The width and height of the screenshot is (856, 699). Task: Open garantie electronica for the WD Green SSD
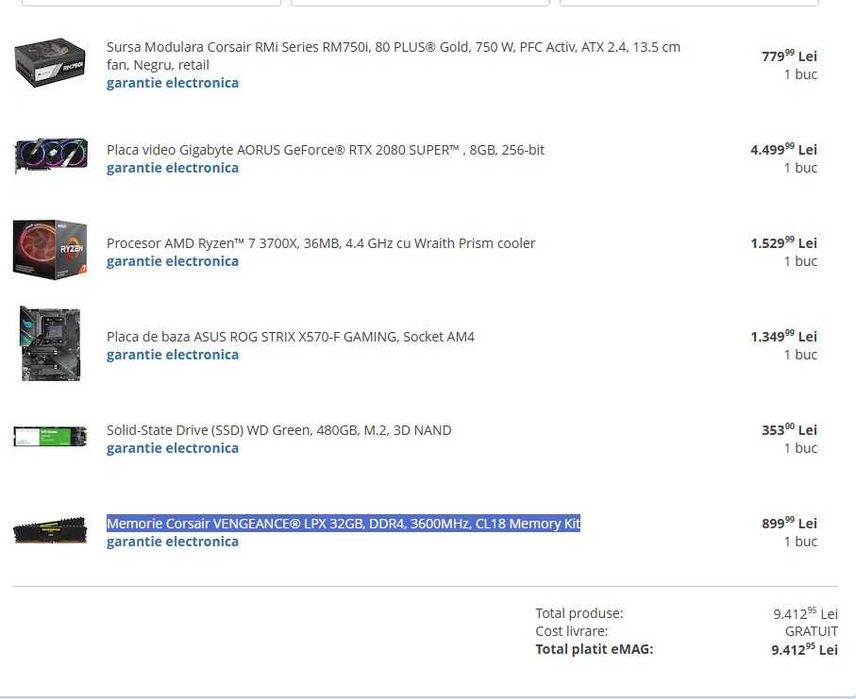point(173,448)
